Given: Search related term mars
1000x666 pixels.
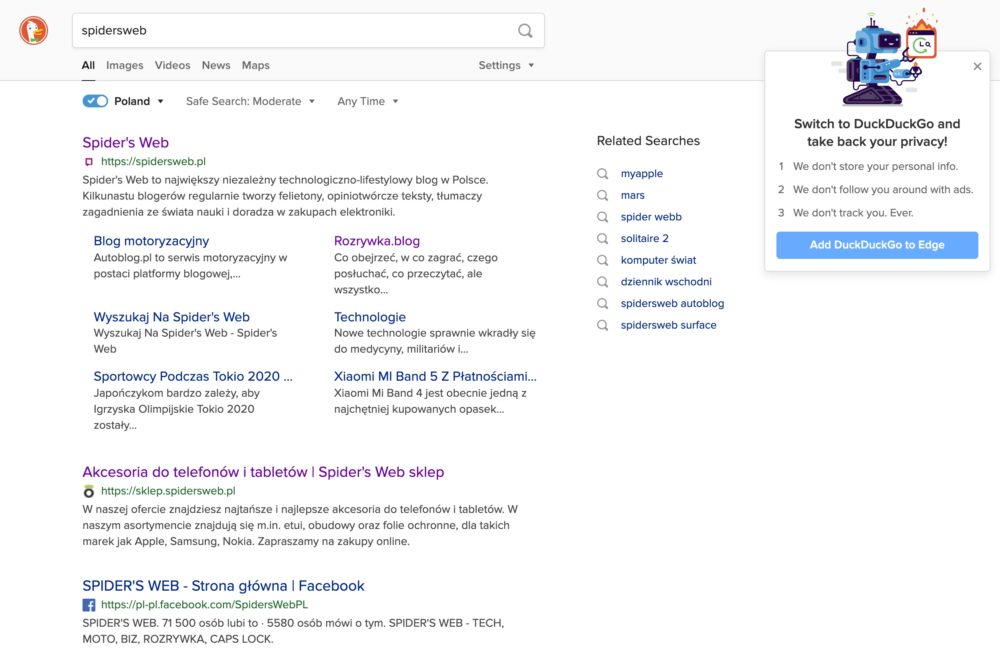Looking at the screenshot, I should tap(633, 195).
